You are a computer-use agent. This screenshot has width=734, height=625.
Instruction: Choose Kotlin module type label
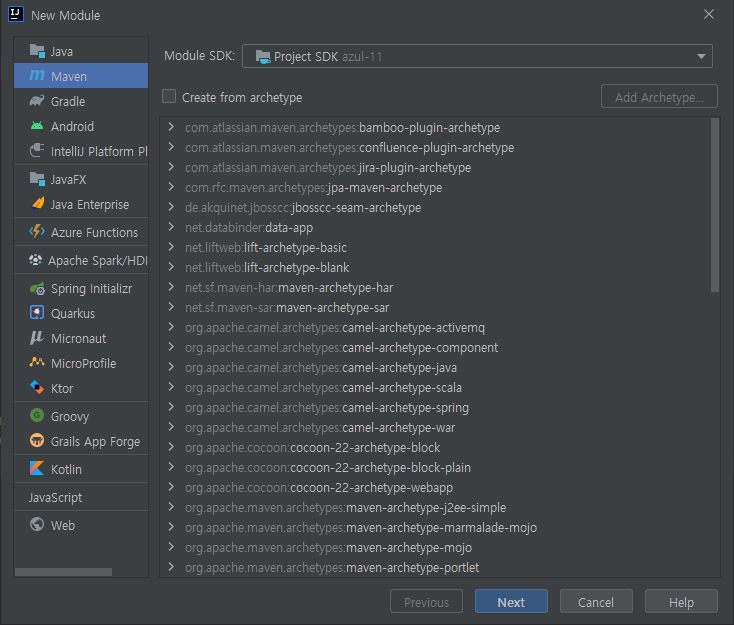(x=66, y=469)
